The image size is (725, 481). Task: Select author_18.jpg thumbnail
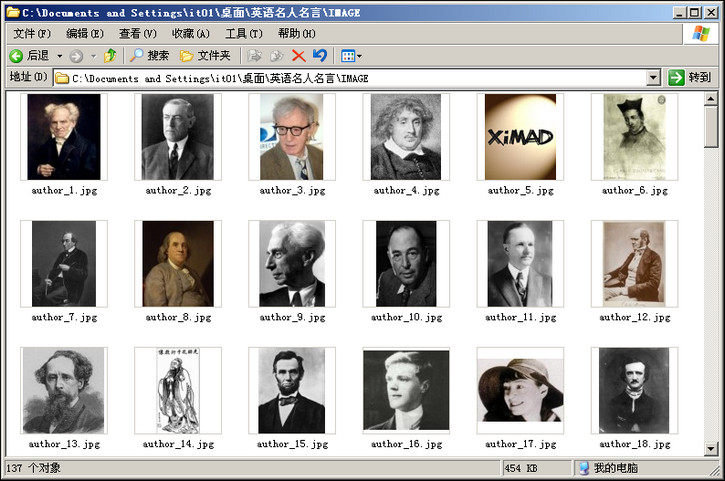pyautogui.click(x=634, y=390)
